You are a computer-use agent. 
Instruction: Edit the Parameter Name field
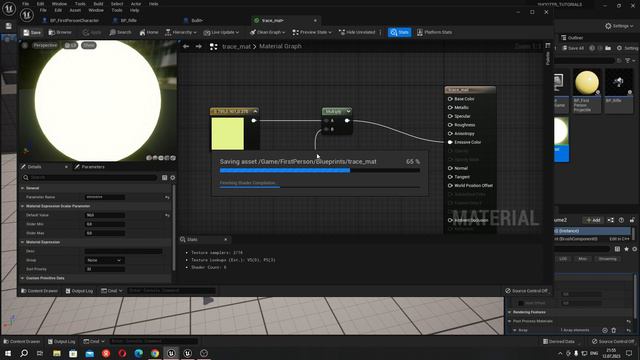[104, 197]
